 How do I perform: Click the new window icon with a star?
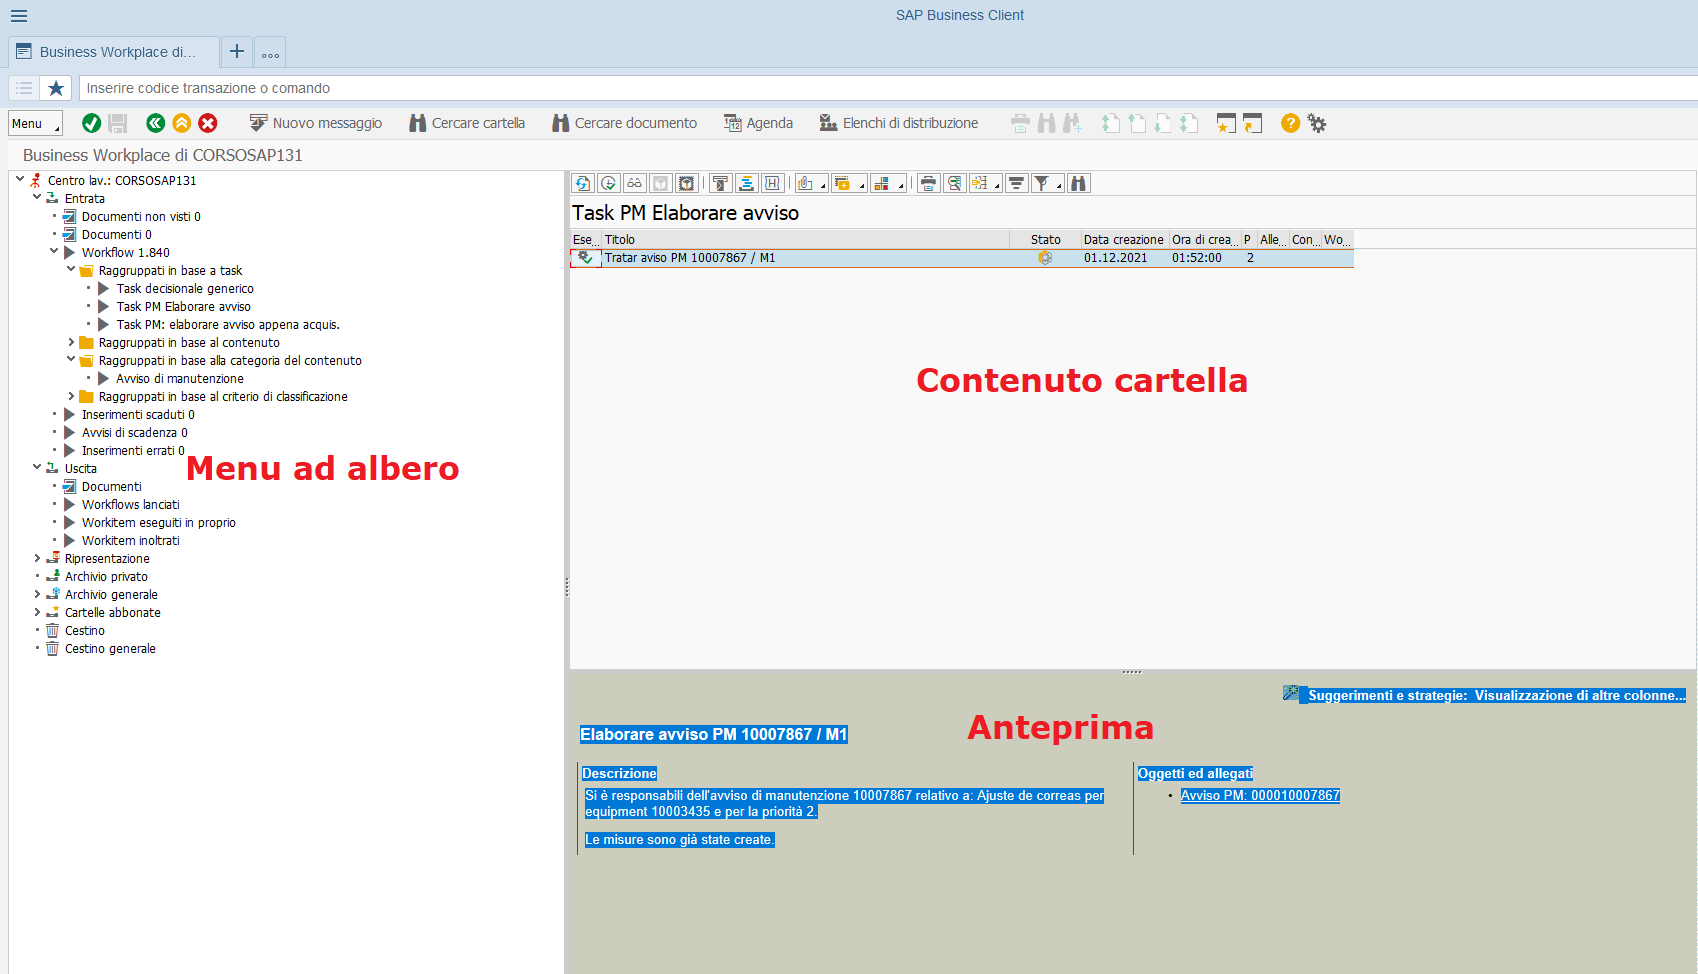1226,123
